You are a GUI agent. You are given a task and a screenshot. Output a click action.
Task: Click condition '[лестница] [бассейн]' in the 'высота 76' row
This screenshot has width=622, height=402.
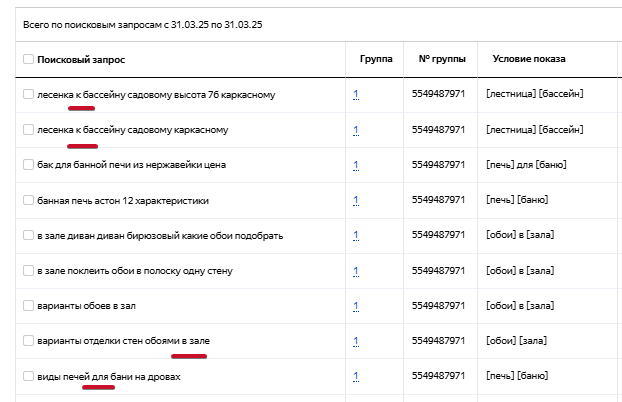tap(535, 94)
